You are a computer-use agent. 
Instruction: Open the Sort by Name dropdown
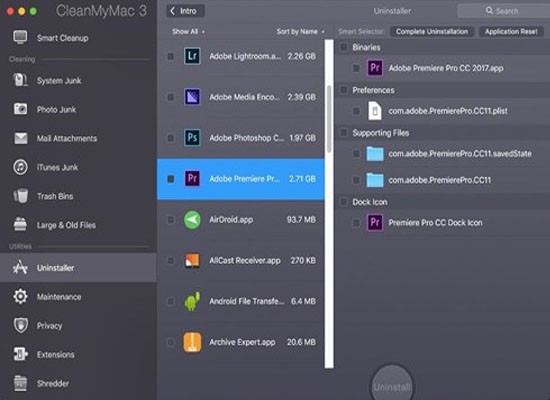(x=300, y=32)
